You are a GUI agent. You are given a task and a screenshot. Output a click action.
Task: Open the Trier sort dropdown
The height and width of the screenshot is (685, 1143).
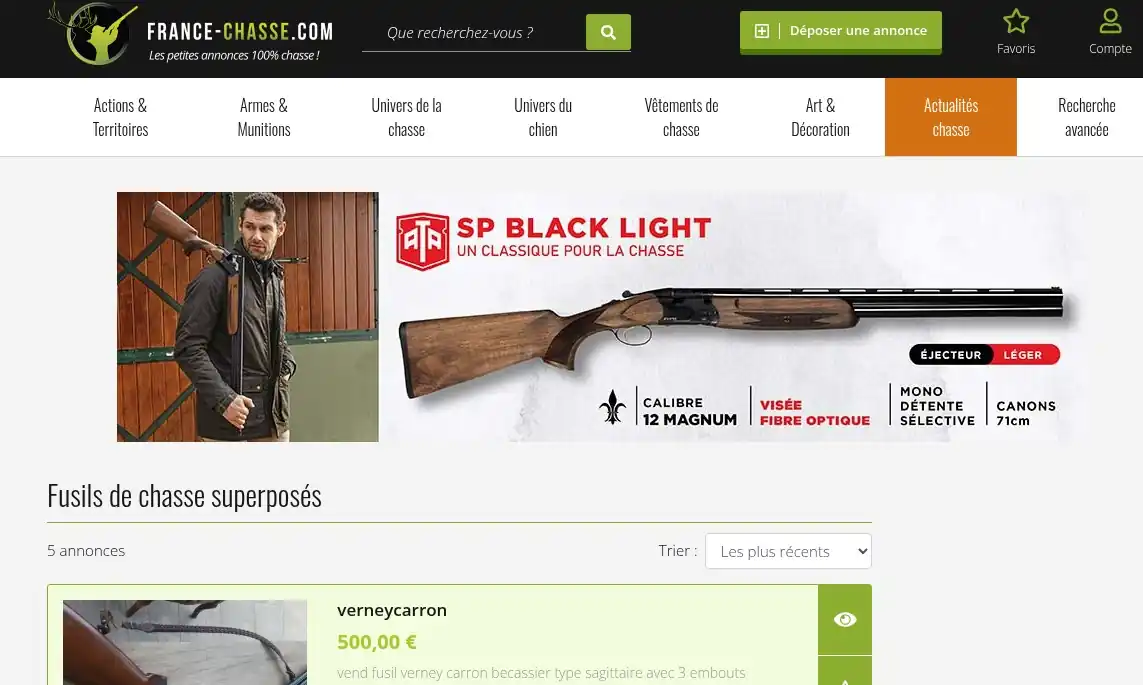(x=788, y=551)
